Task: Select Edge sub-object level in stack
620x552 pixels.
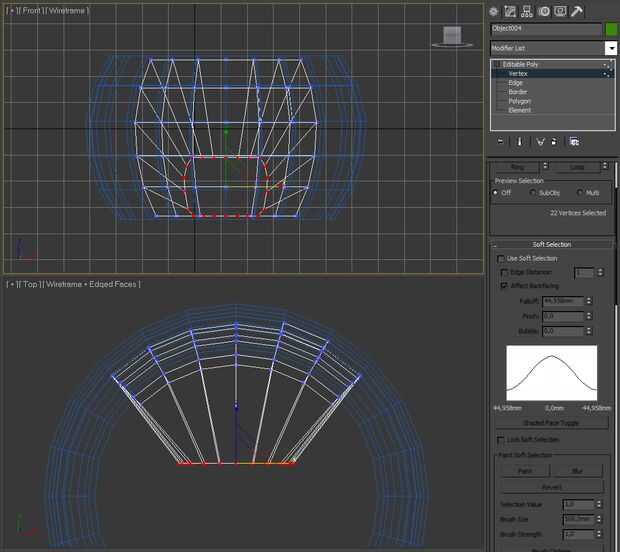Action: (x=517, y=82)
